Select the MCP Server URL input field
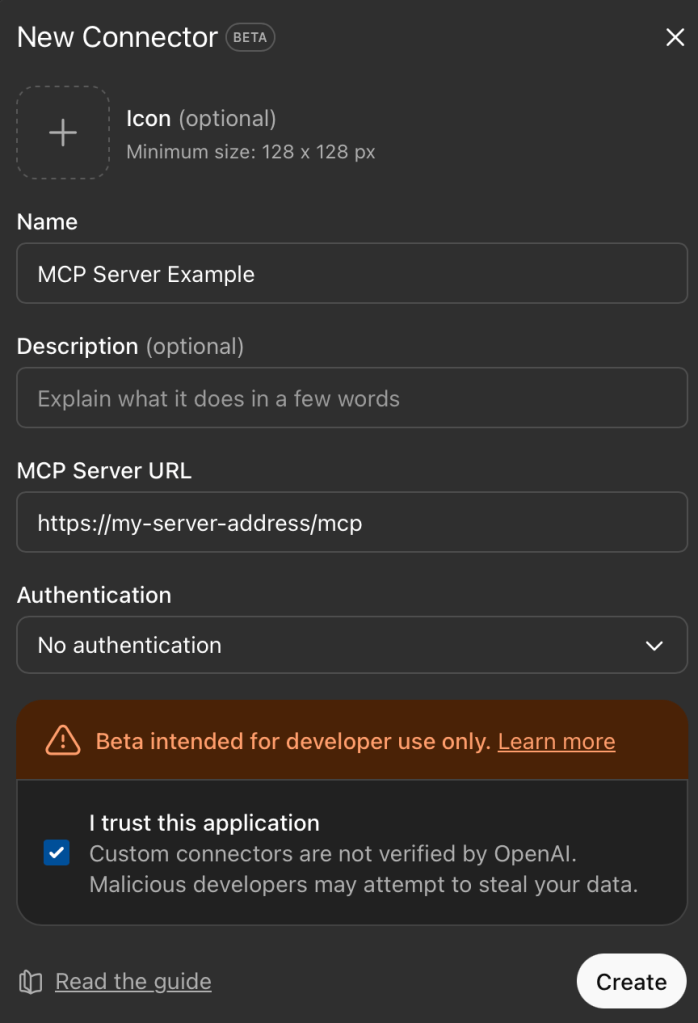 coord(351,522)
